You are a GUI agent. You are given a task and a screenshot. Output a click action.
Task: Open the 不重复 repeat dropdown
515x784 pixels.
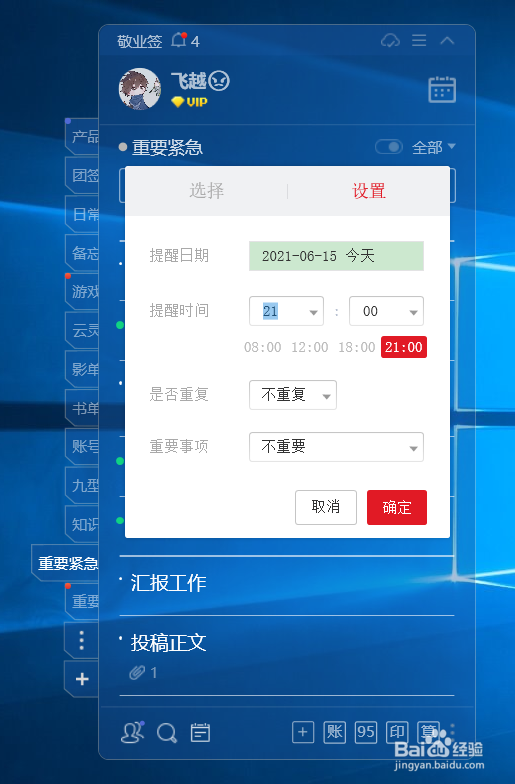tap(292, 395)
